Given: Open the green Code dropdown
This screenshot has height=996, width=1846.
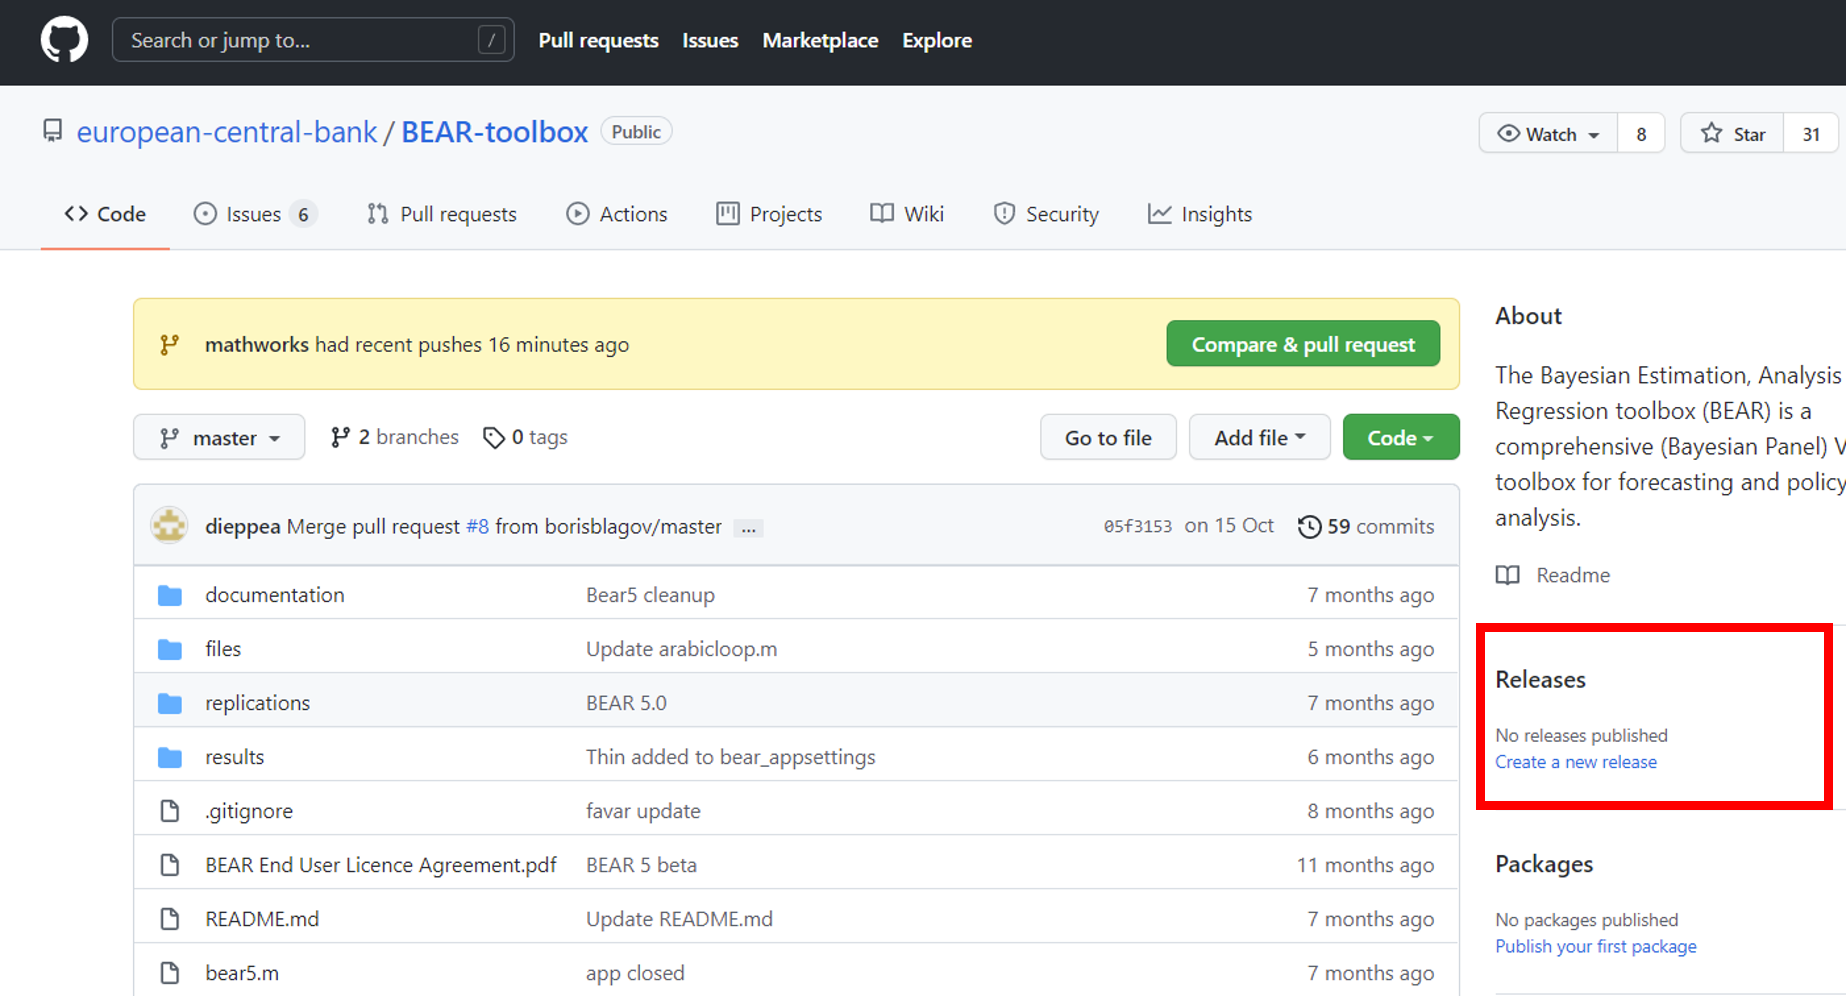Looking at the screenshot, I should click(1400, 437).
